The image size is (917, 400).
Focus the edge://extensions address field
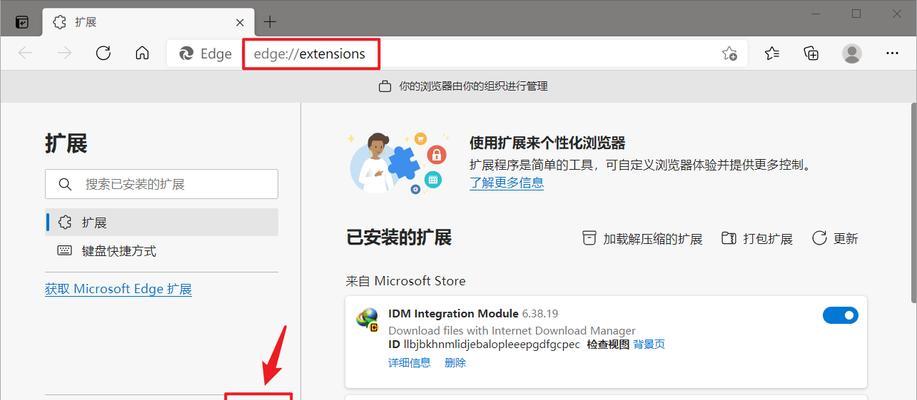(311, 54)
